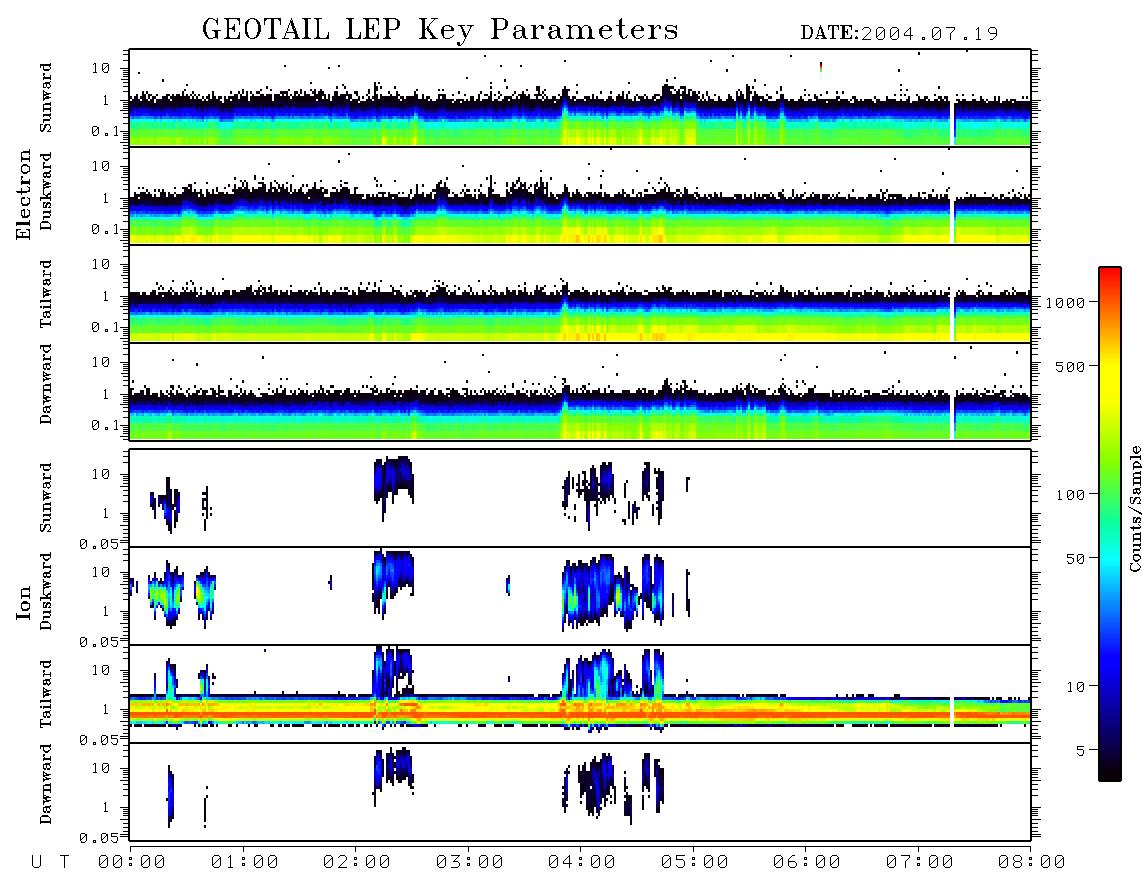The image size is (1142, 880).
Task: Click the Electron Tailward spectrogram panel
Action: pyautogui.click(x=580, y=294)
